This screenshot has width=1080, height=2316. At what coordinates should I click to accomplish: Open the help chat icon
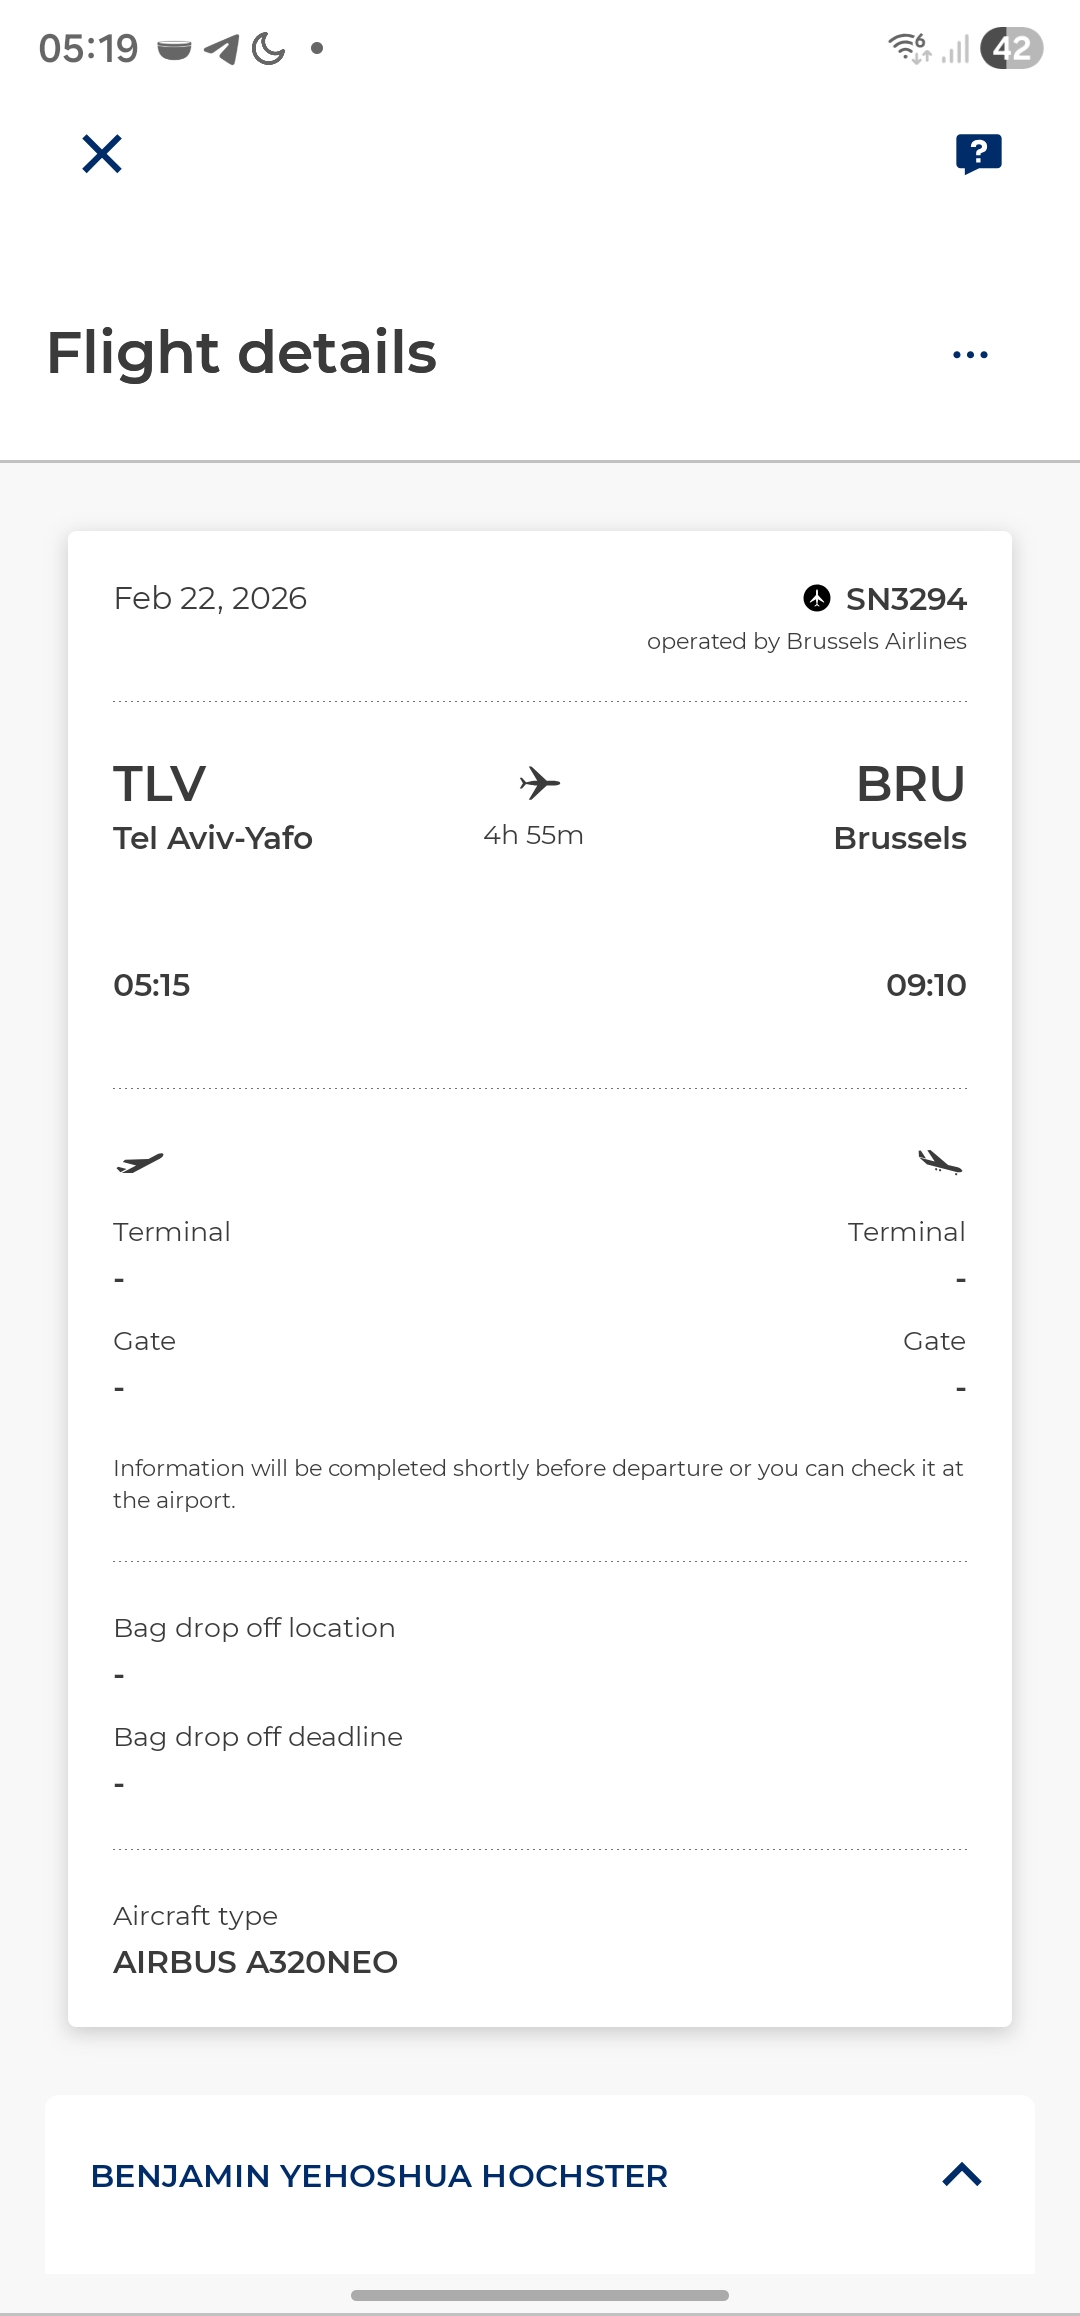[978, 153]
